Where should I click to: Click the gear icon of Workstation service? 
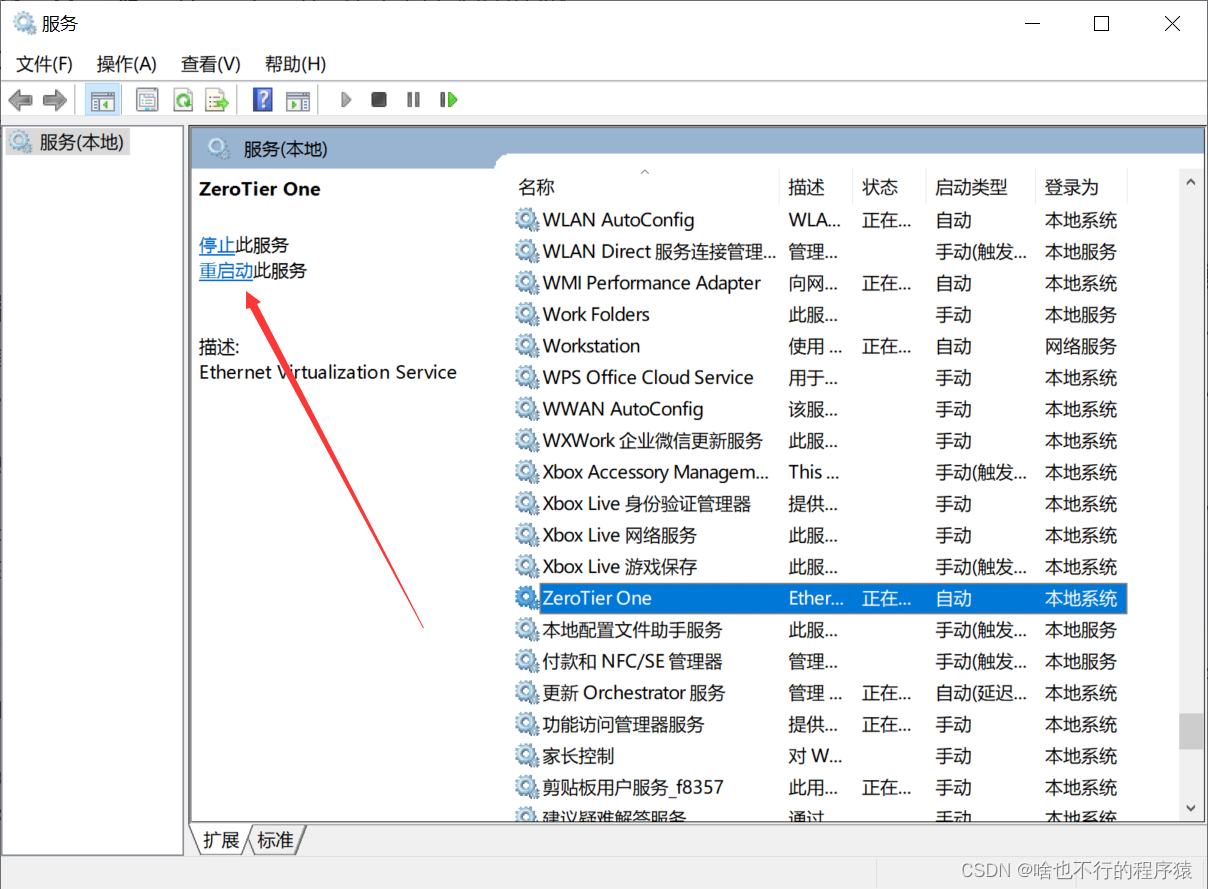coord(527,346)
